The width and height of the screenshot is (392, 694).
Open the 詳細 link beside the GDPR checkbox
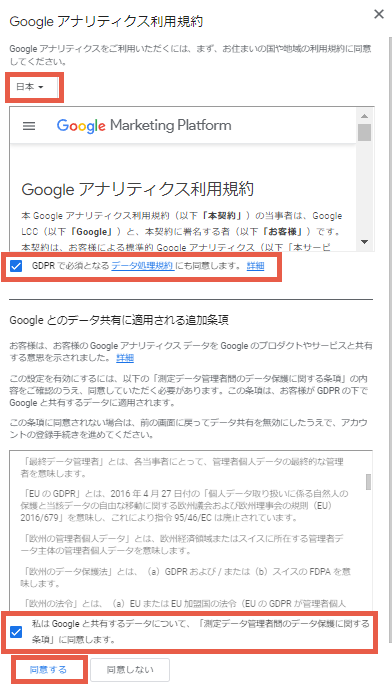255,266
